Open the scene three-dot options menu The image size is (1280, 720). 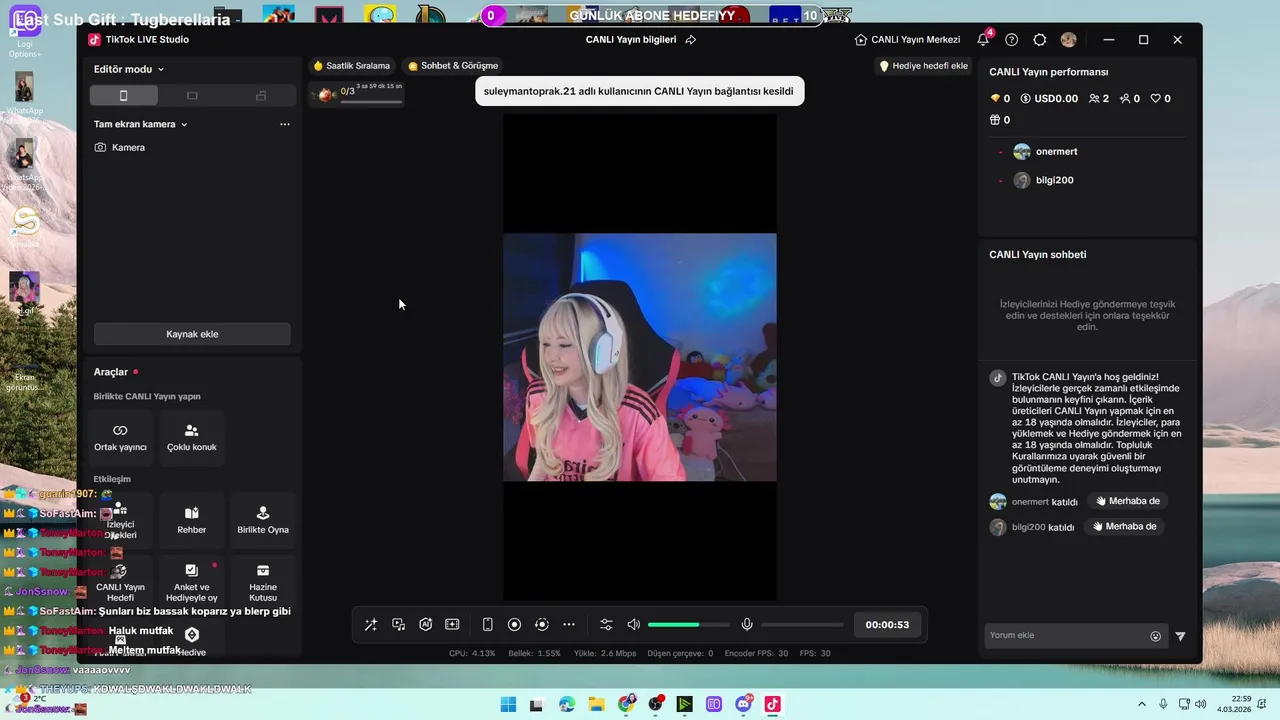(x=285, y=124)
